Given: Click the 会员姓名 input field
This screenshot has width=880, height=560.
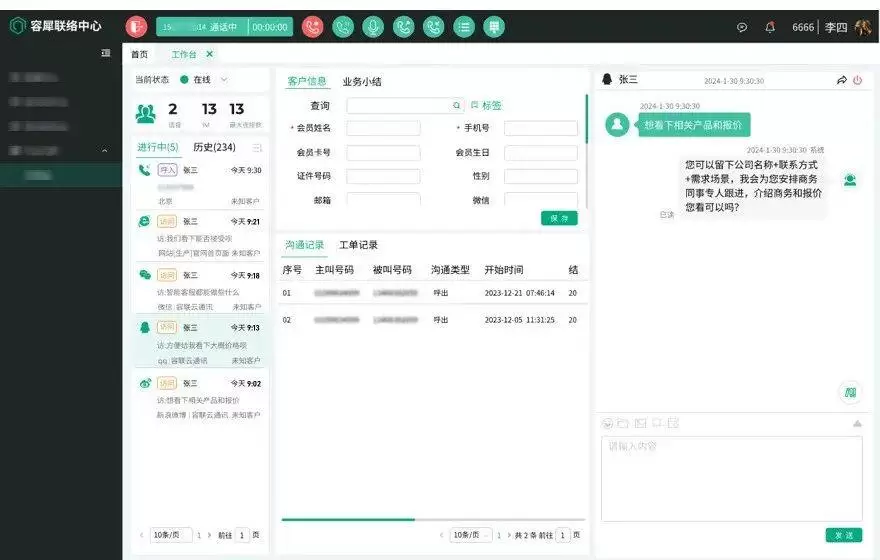Looking at the screenshot, I should tap(383, 128).
